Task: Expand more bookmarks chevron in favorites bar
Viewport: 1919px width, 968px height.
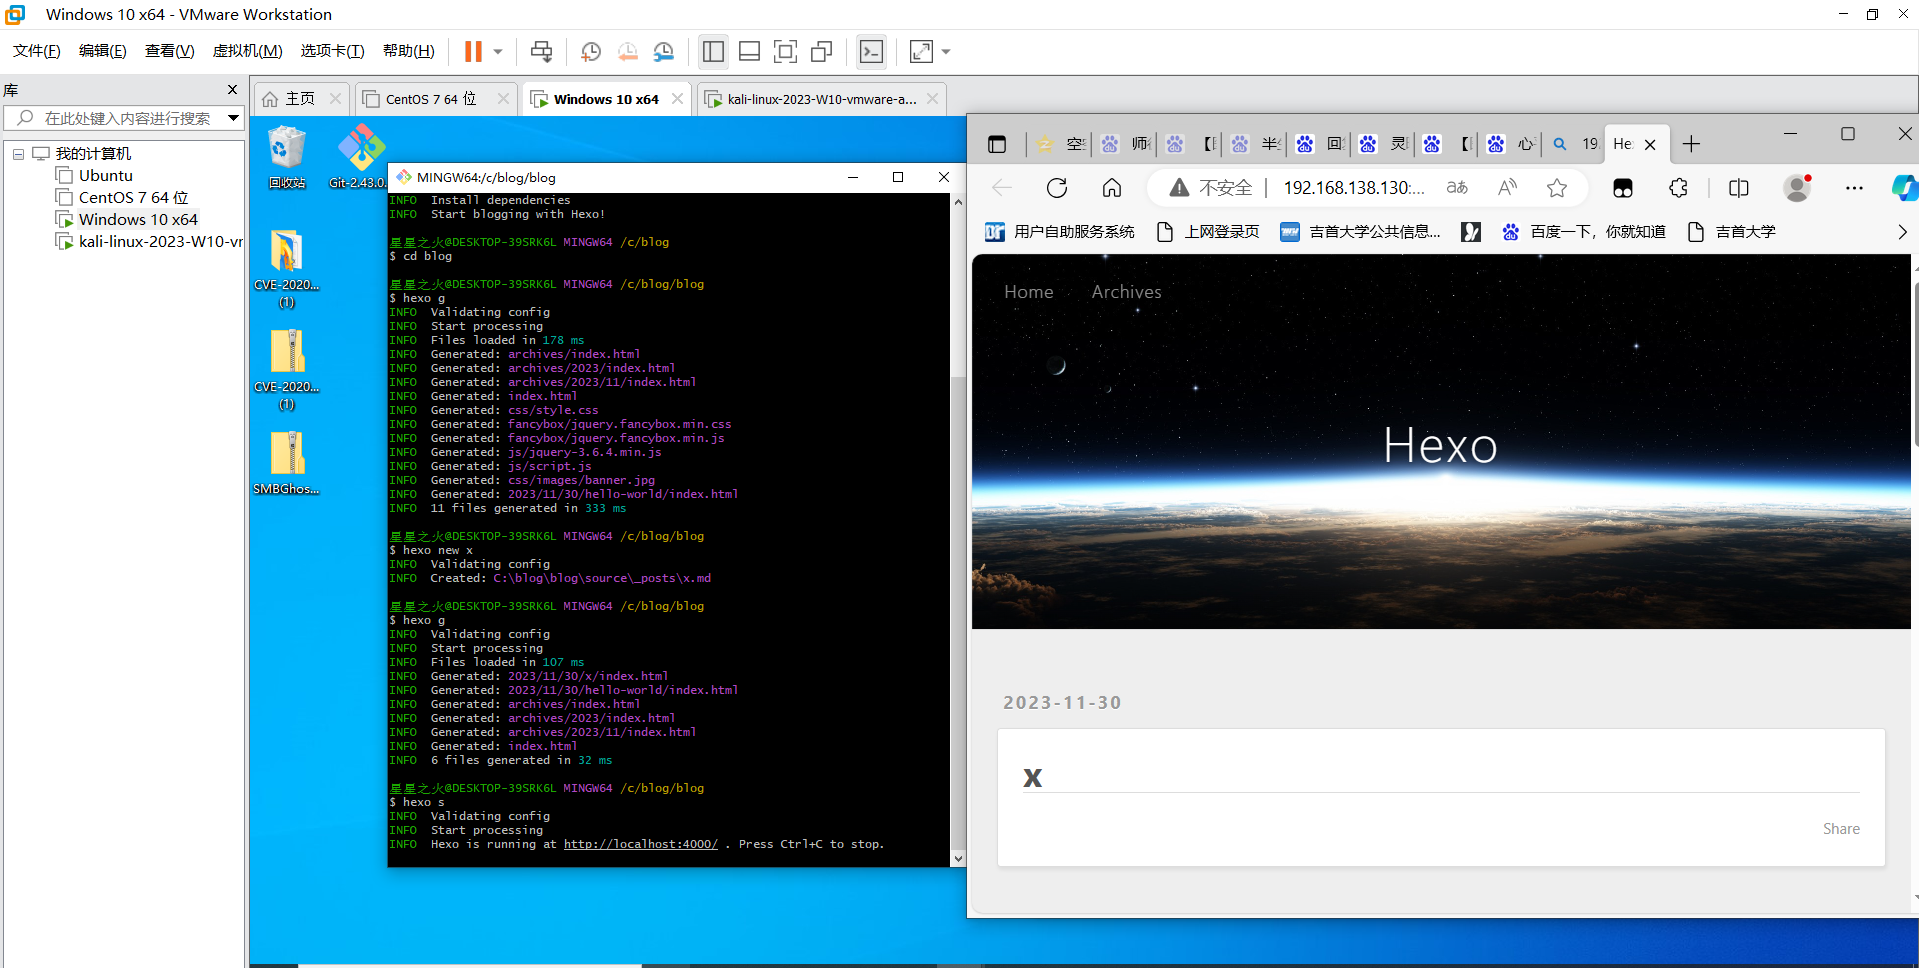Action: point(1902,232)
